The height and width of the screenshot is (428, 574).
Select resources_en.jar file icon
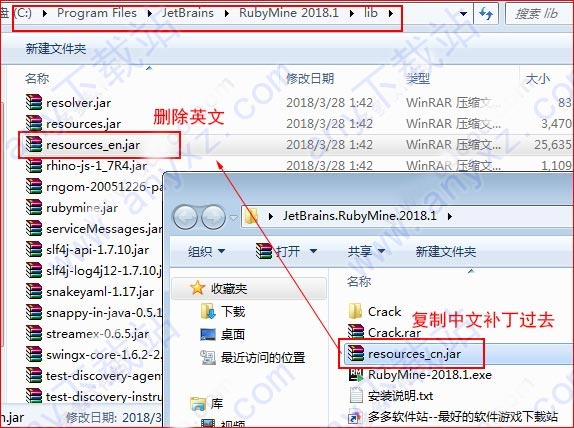(x=34, y=145)
